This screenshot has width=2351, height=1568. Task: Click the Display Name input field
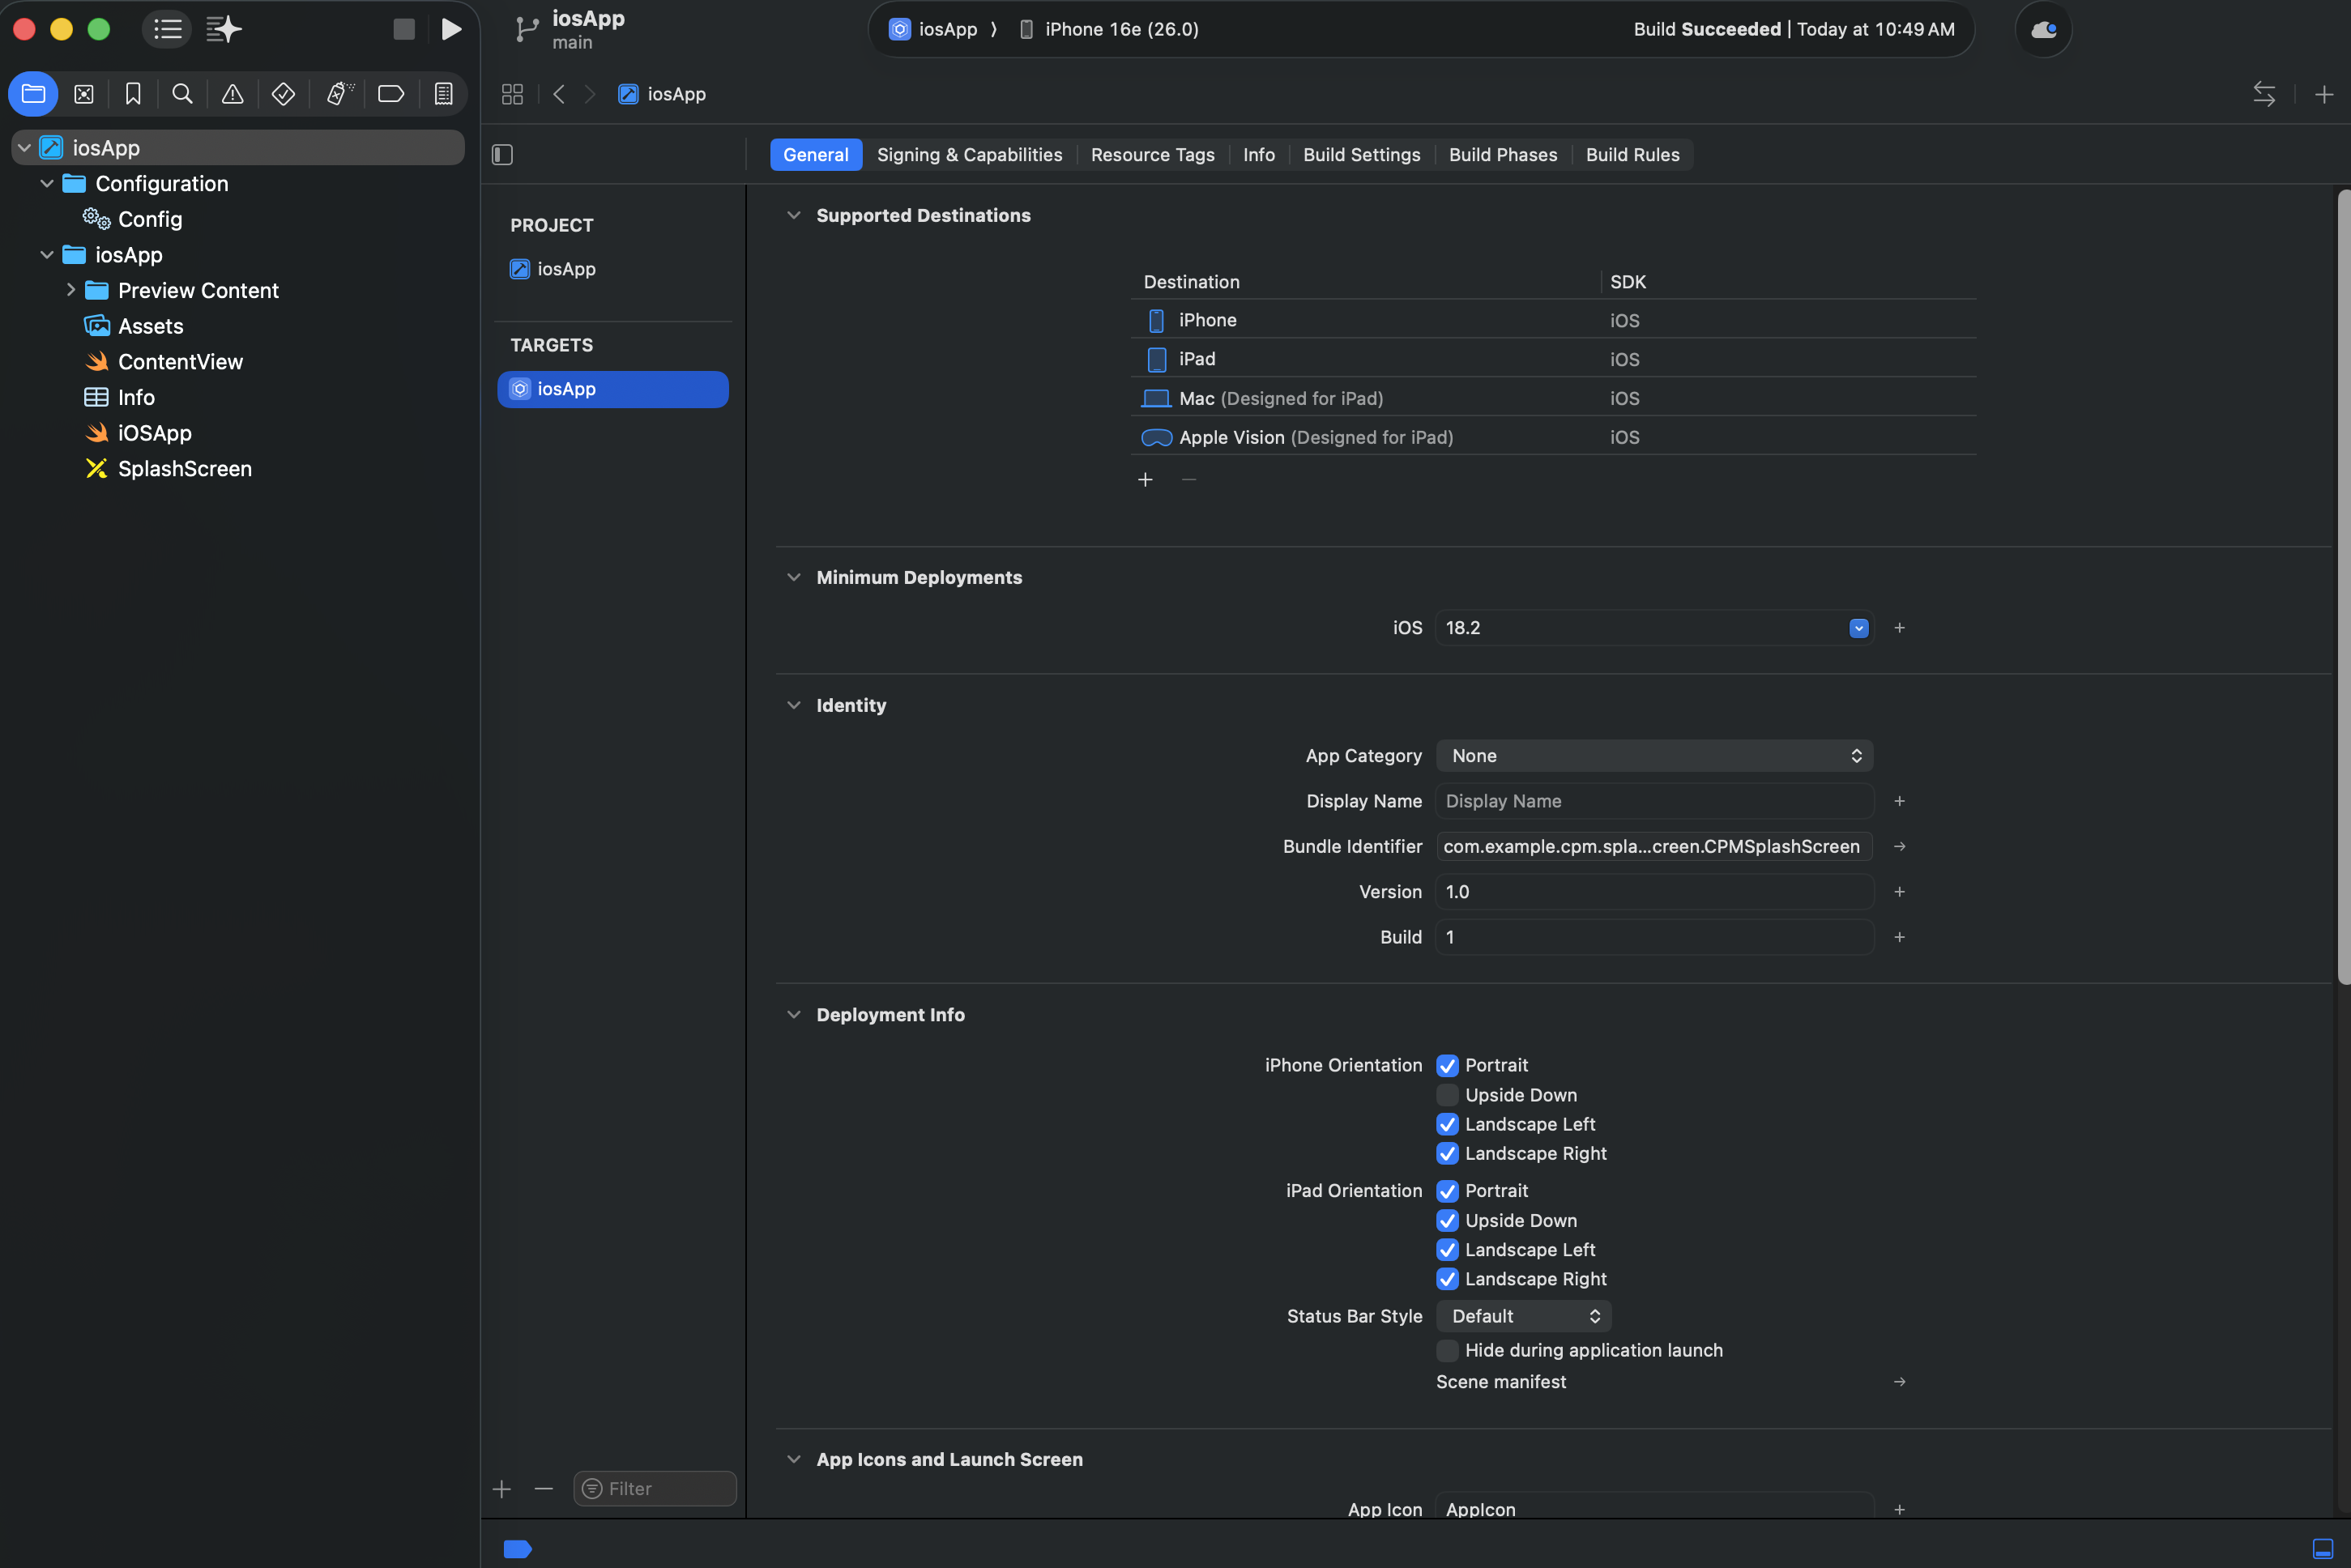tap(1653, 801)
